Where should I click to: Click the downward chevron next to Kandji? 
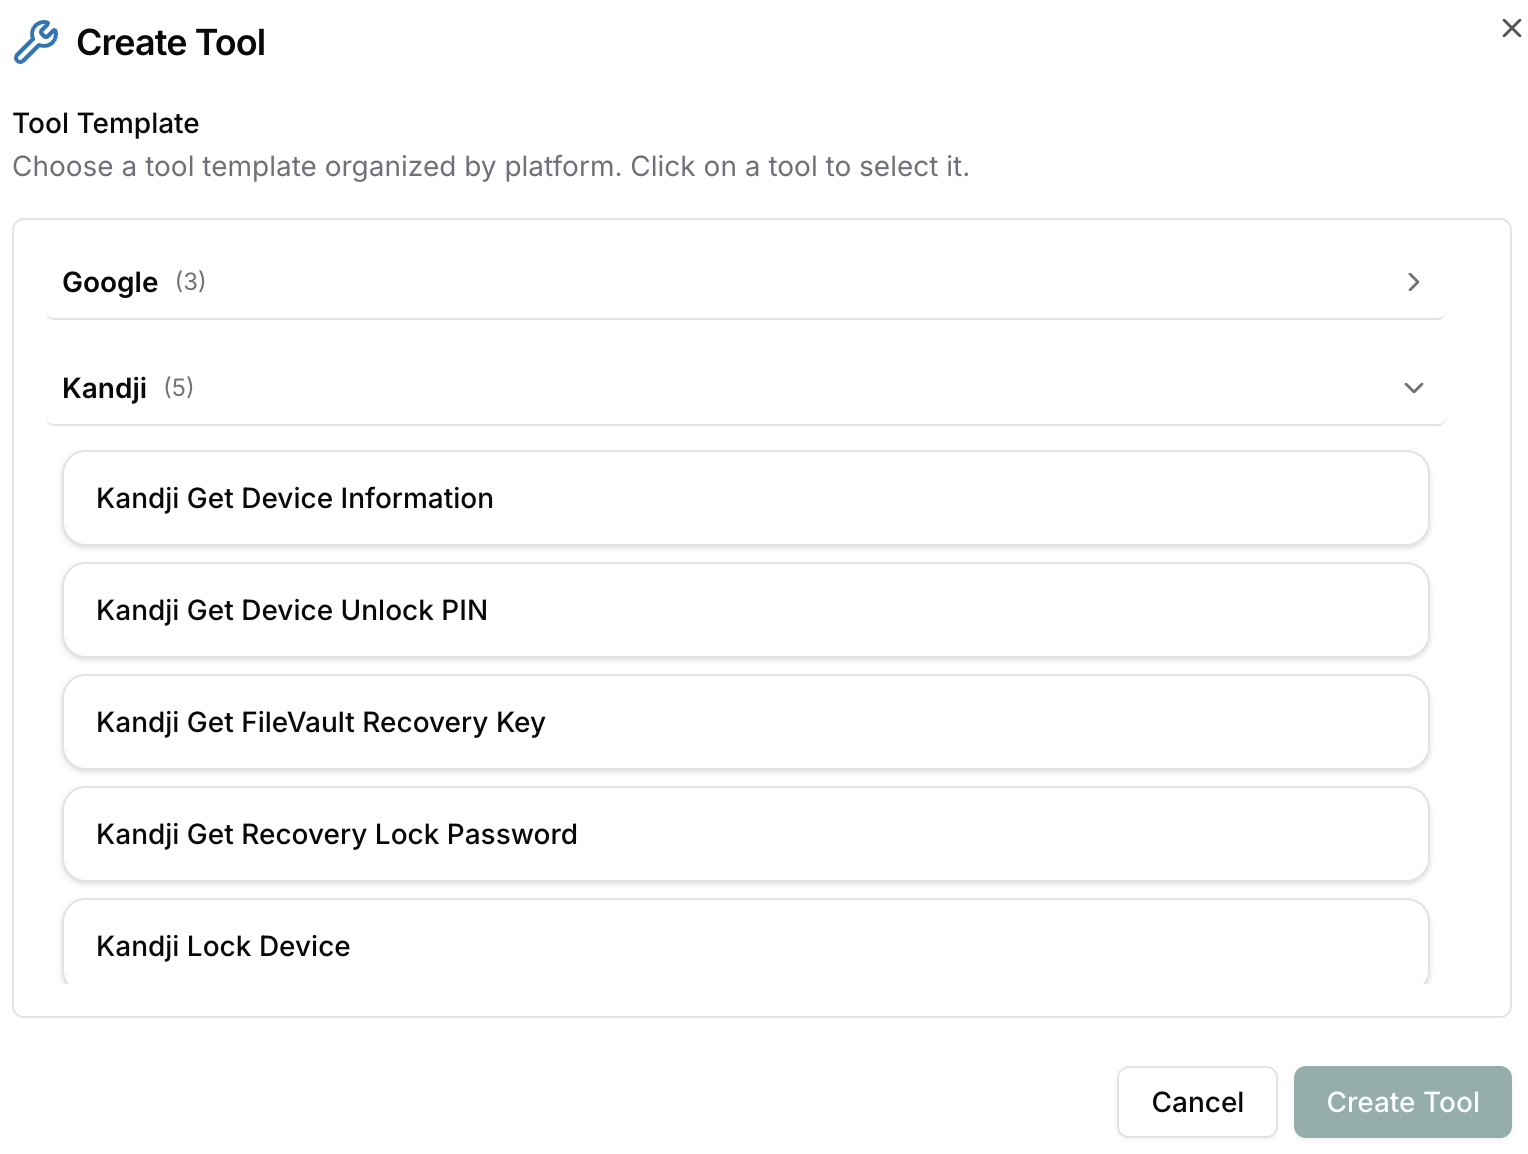click(x=1413, y=388)
